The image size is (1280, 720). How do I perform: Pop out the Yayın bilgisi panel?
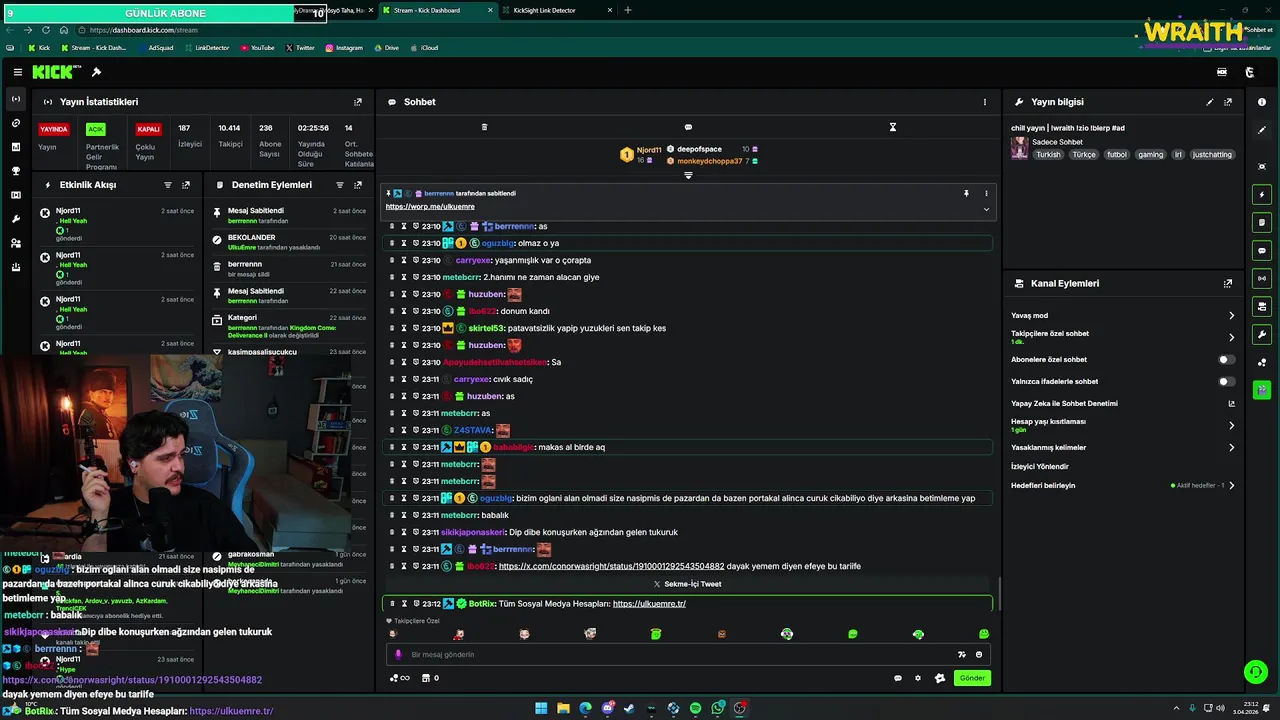1228,102
